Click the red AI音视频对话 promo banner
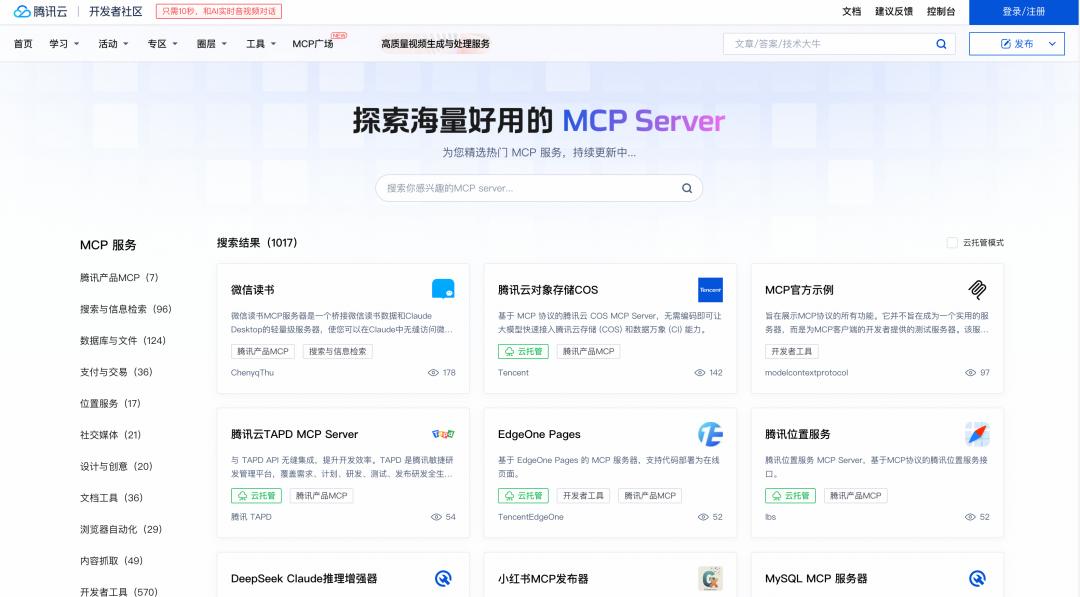1080x597 pixels. click(x=219, y=12)
